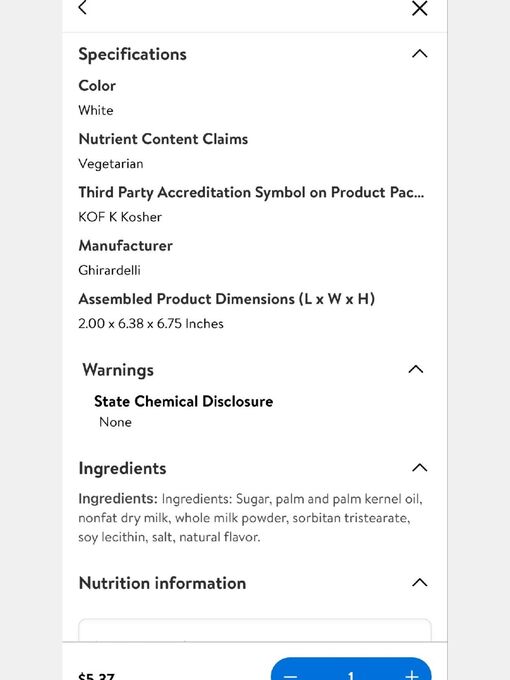This screenshot has height=680, width=510.
Task: Click the State Chemical Disclosure label
Action: (183, 401)
